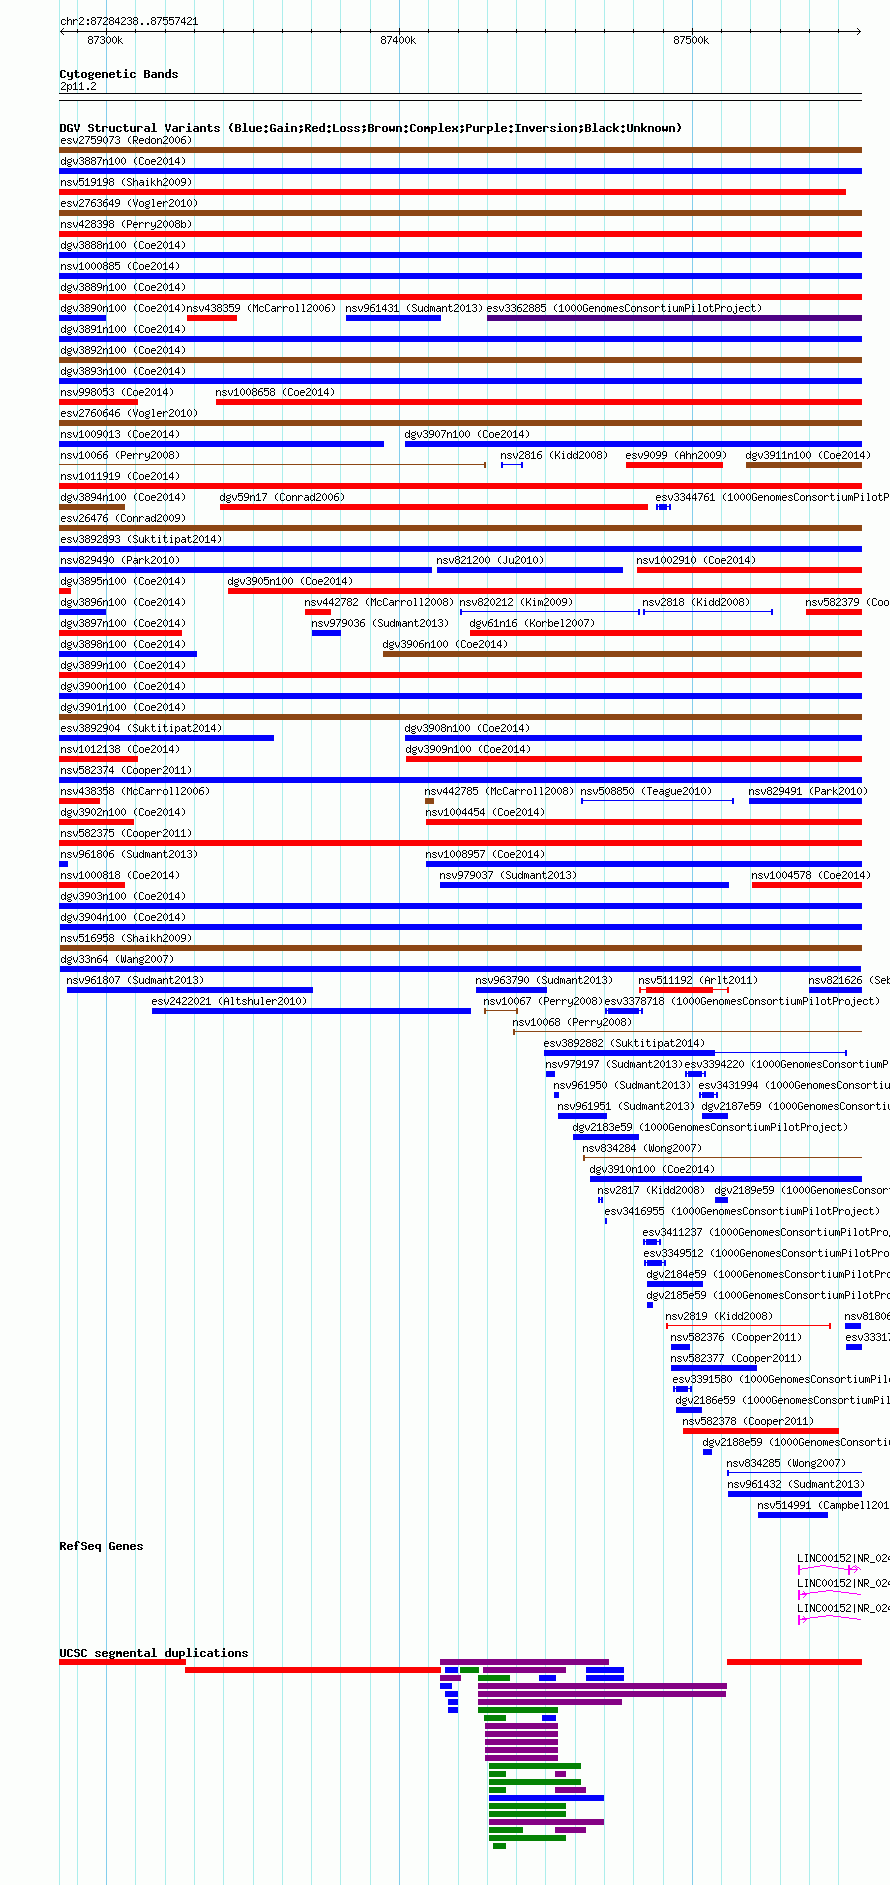Image resolution: width=890 pixels, height=1885 pixels.
Task: Click variant label nsv961432 (Sudmant2013)
Action: pyautogui.click(x=796, y=1484)
